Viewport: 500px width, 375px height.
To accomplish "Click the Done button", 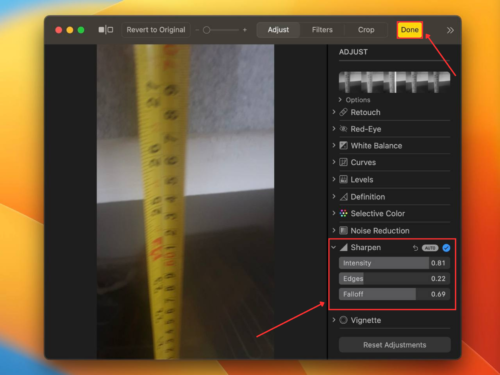I will (x=410, y=30).
